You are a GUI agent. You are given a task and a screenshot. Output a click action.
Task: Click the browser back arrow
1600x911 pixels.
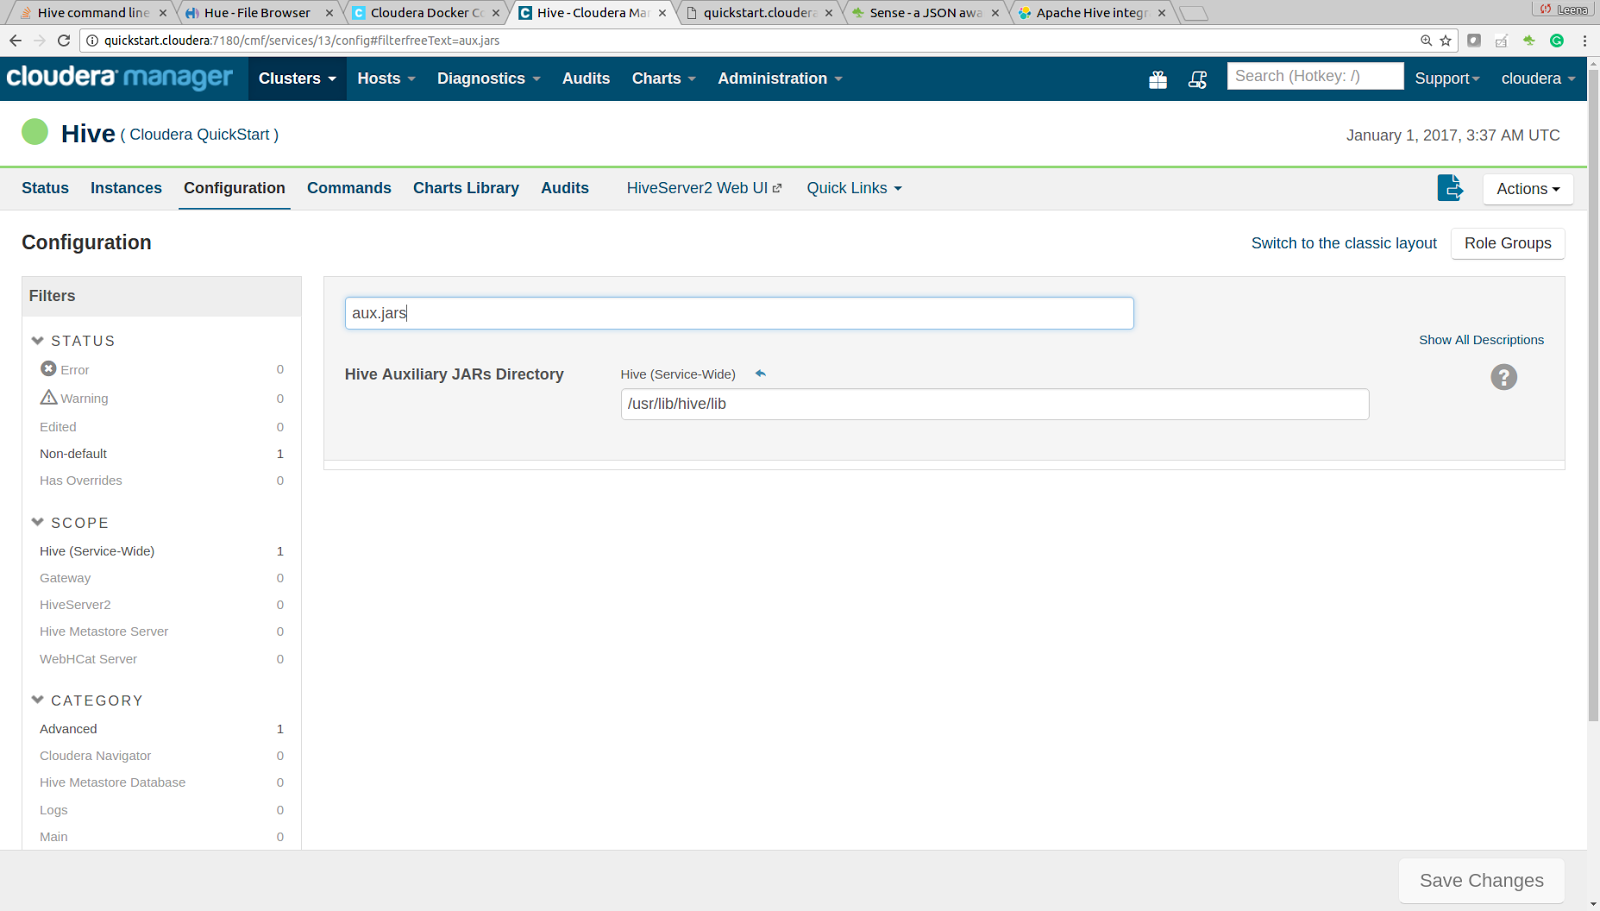pos(15,40)
